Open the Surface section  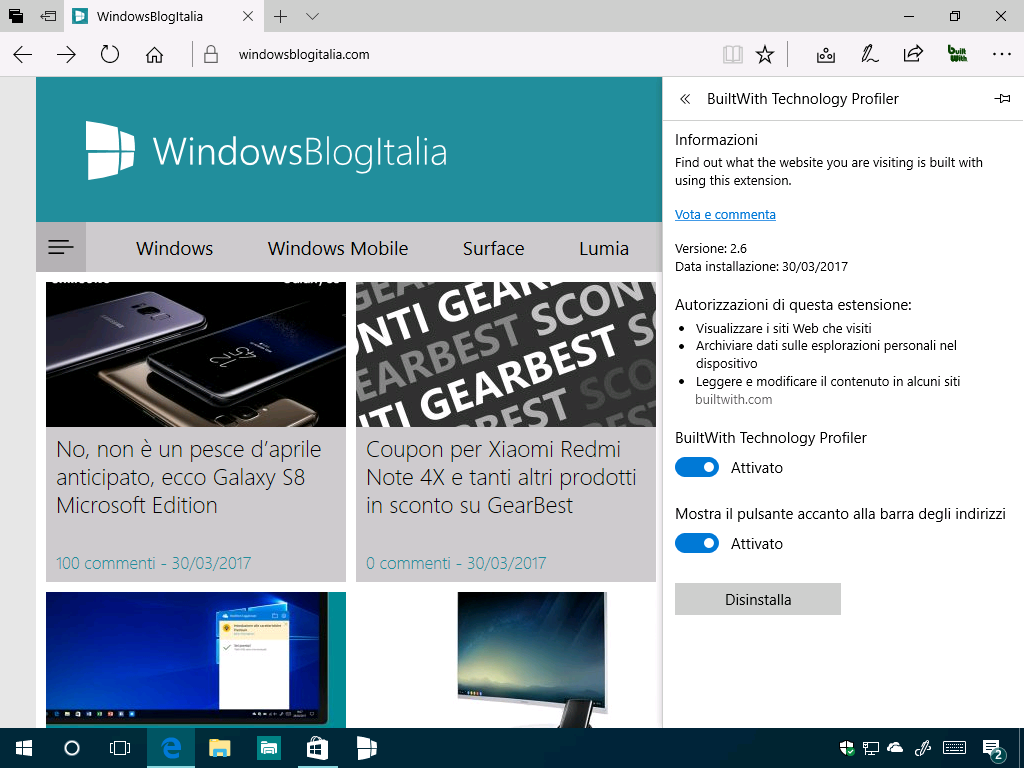(x=494, y=248)
